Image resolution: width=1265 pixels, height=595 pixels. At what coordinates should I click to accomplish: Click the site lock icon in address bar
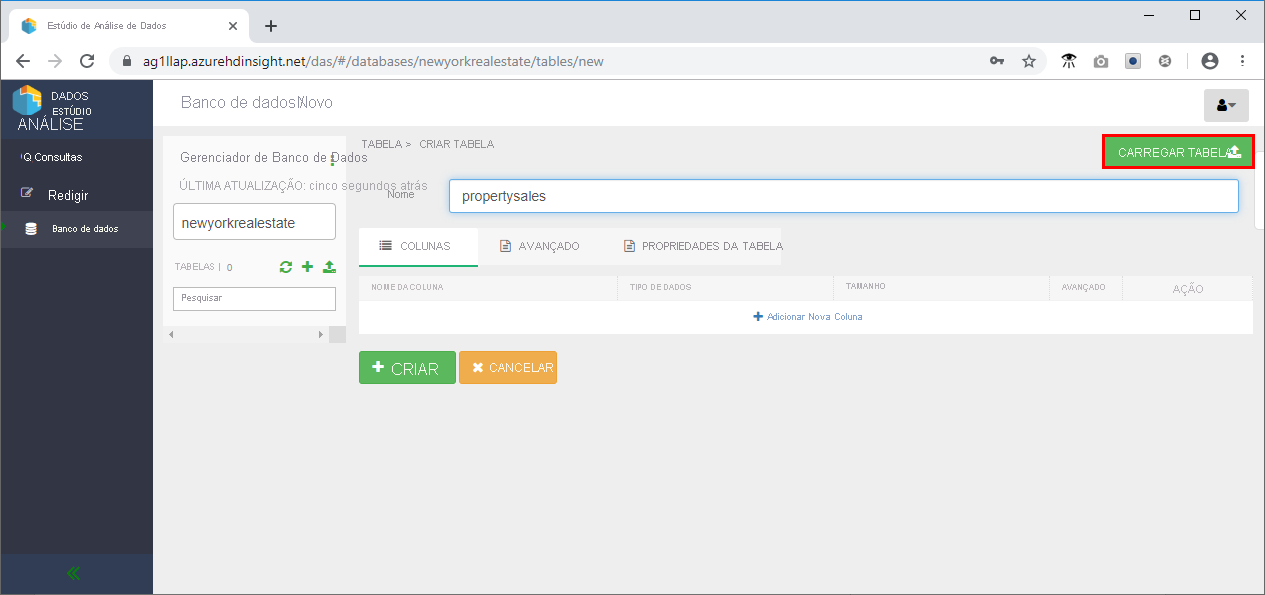click(126, 61)
